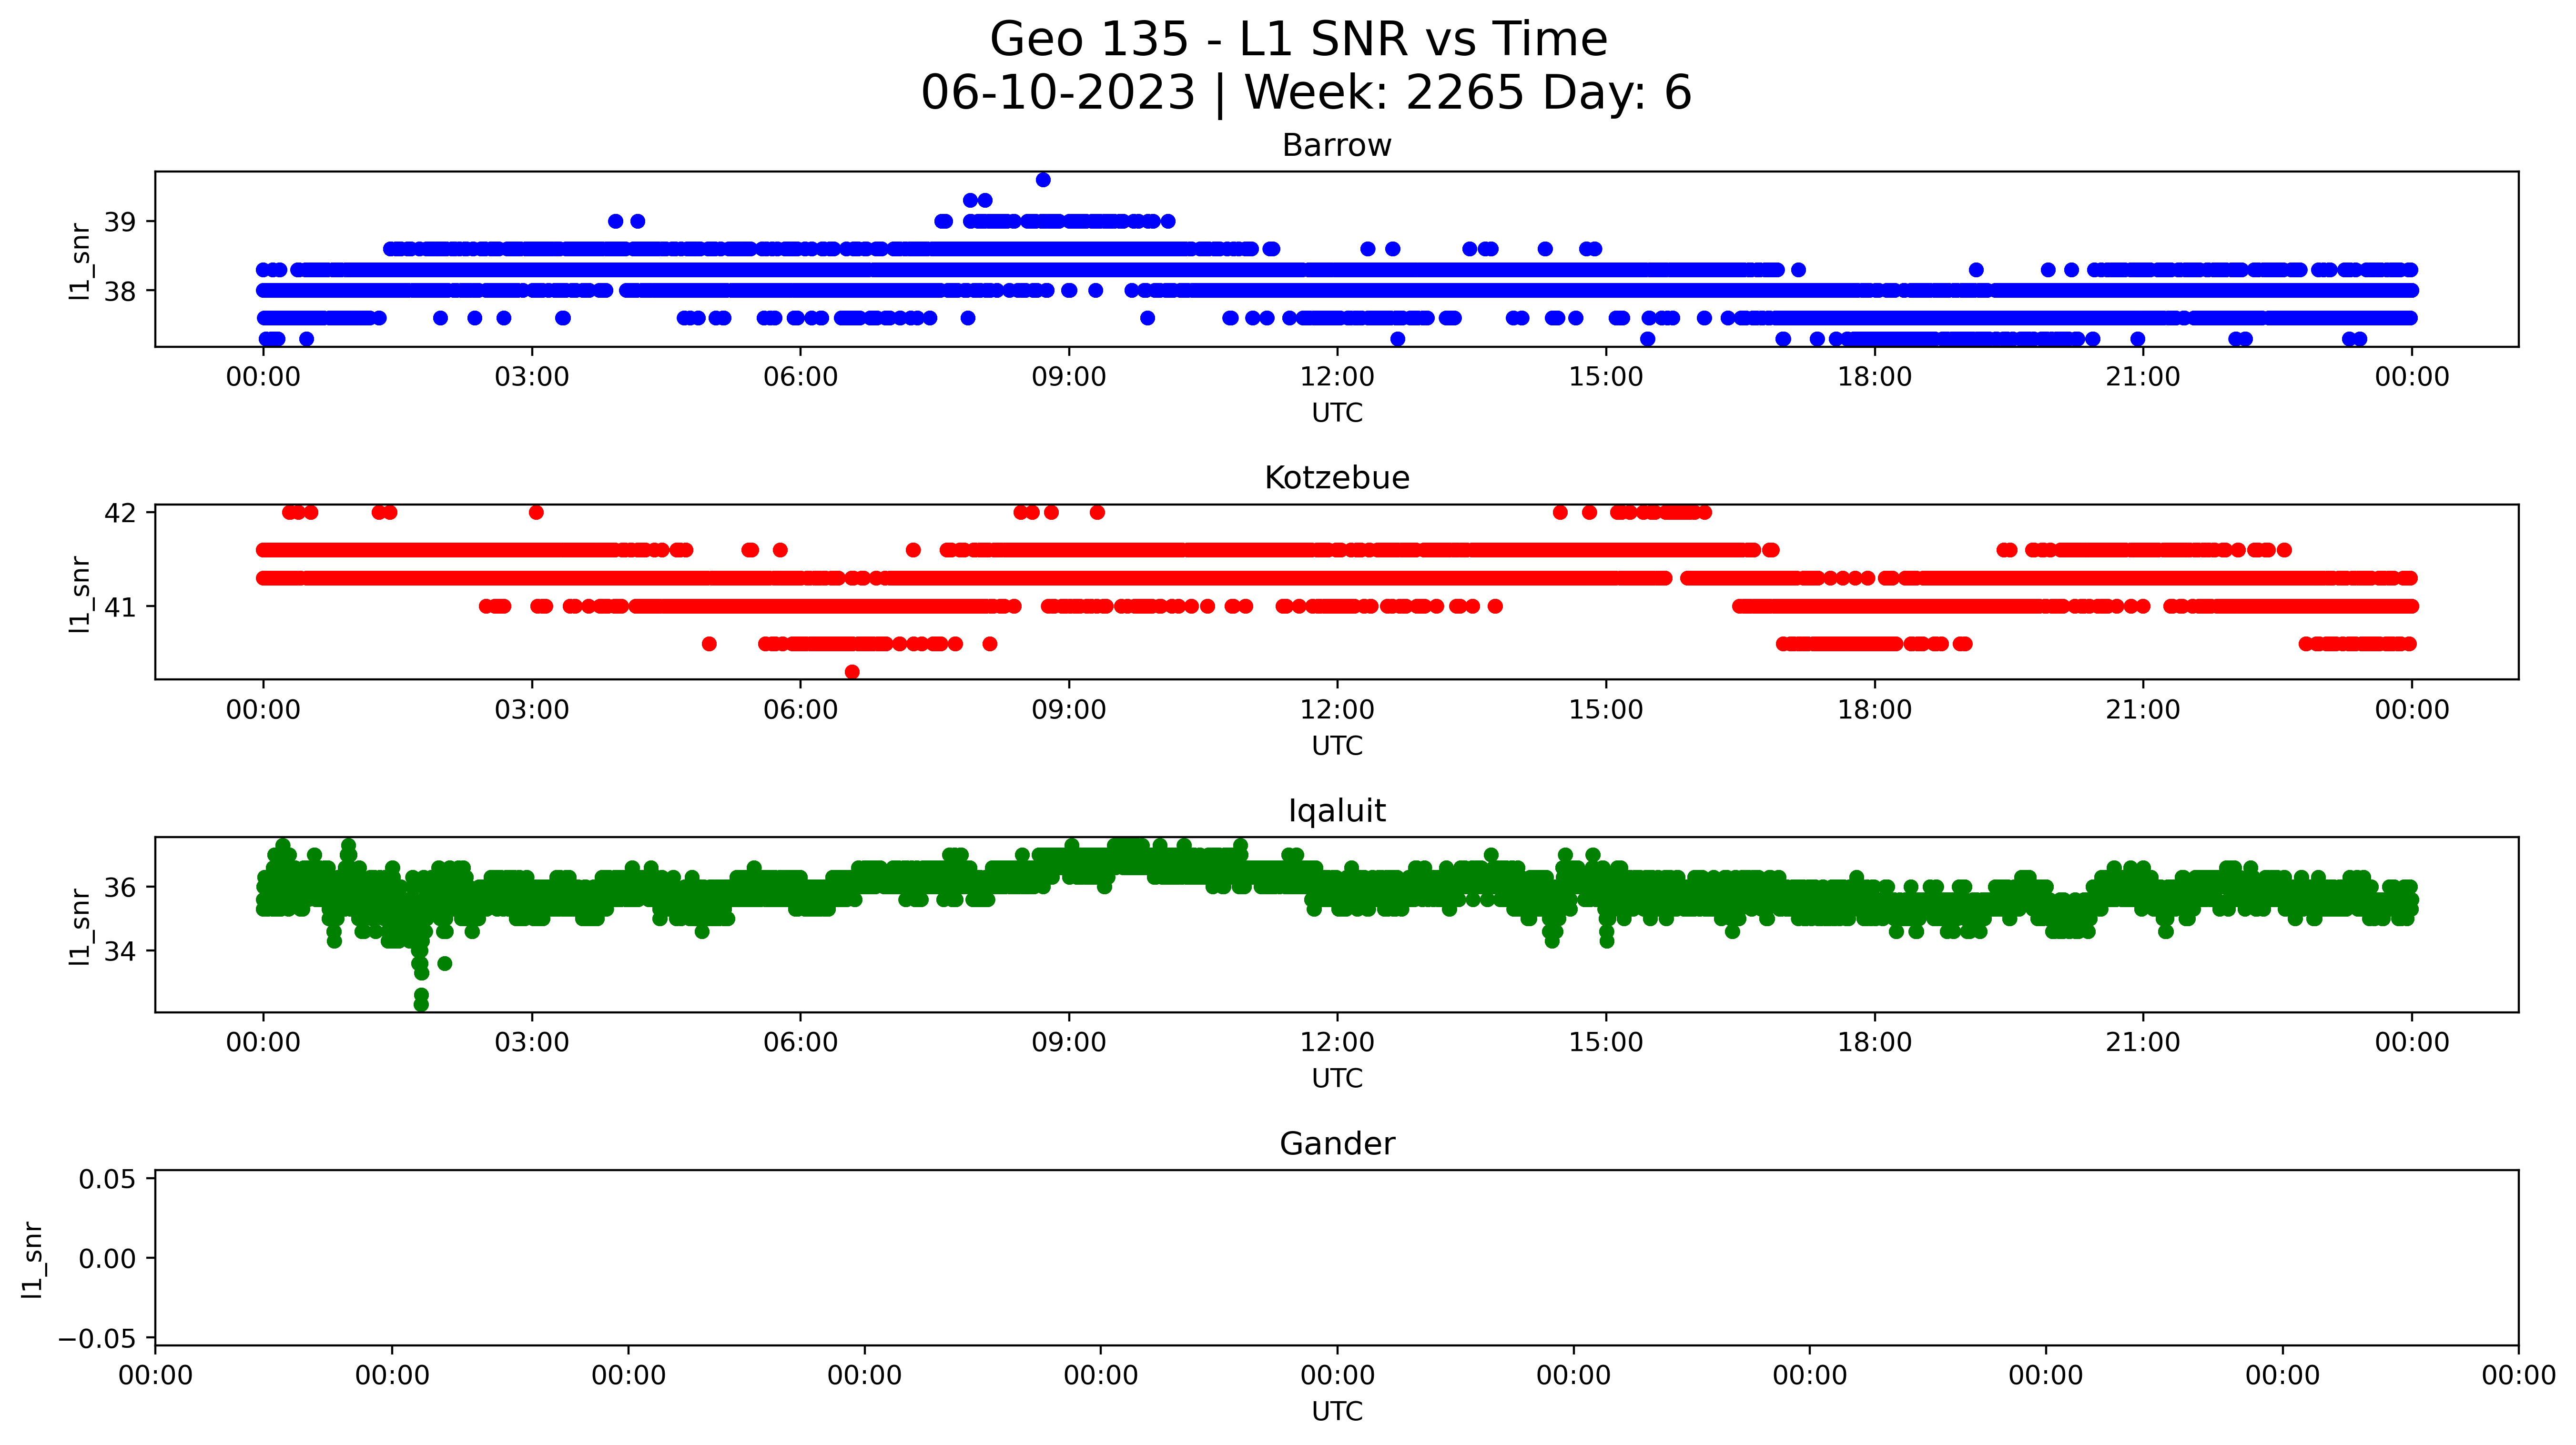Click the highest blue data point in Barrow plot
Viewport: 2576px width, 1445px height.
pyautogui.click(x=1043, y=180)
